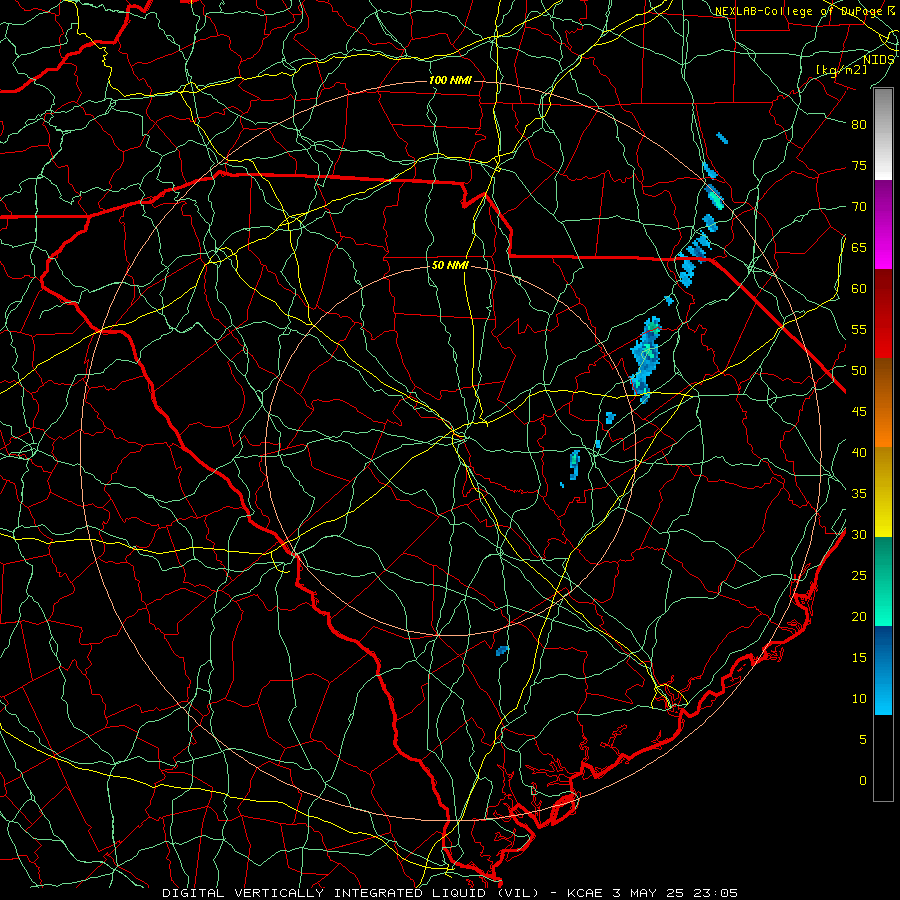Click the 60 value on the color scale
Viewport: 900px width, 900px height.
click(859, 288)
